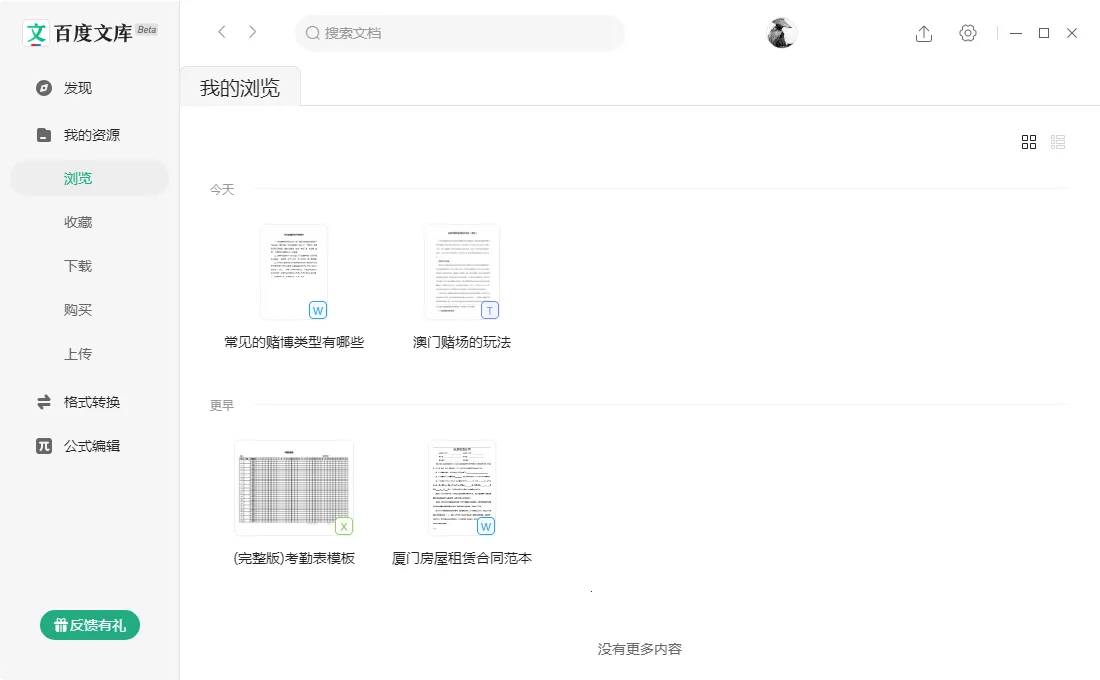Select the 浏览 sidebar menu item

point(78,177)
